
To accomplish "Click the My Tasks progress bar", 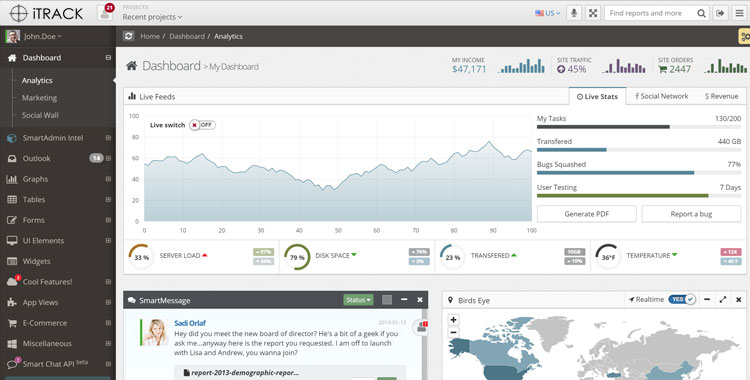I will 639,127.
